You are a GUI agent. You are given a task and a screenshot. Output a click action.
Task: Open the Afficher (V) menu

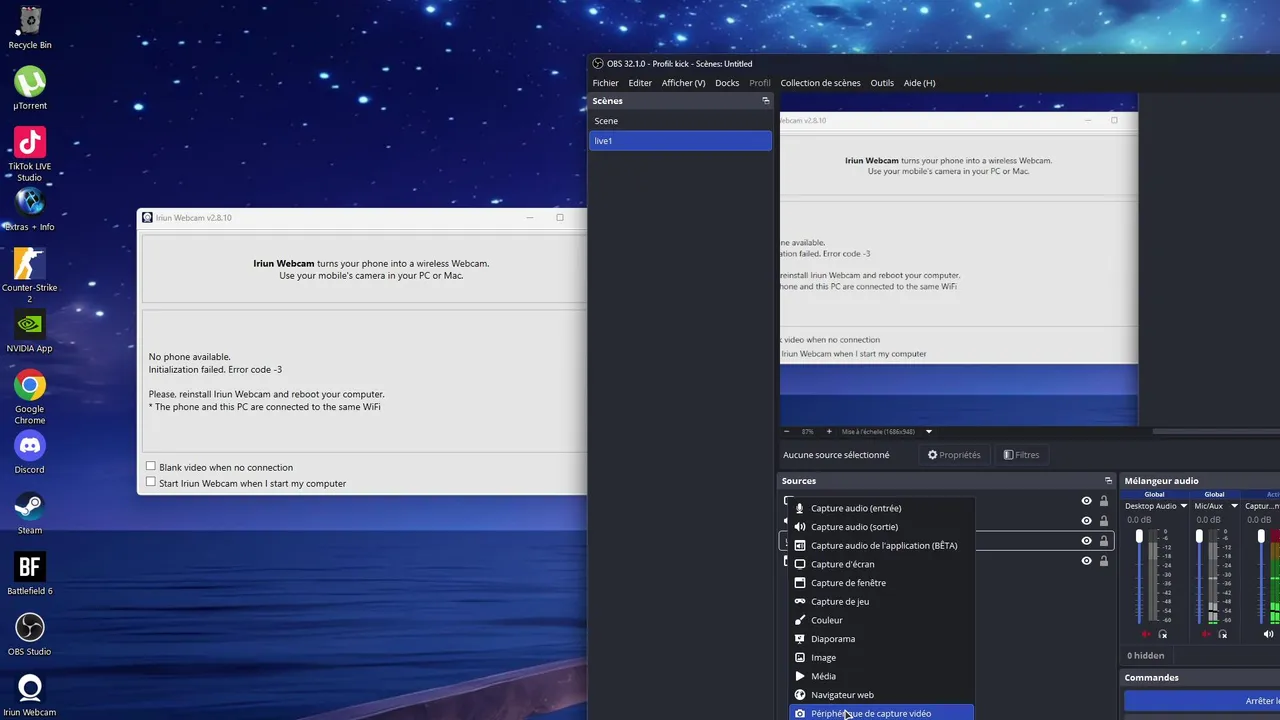tap(683, 83)
